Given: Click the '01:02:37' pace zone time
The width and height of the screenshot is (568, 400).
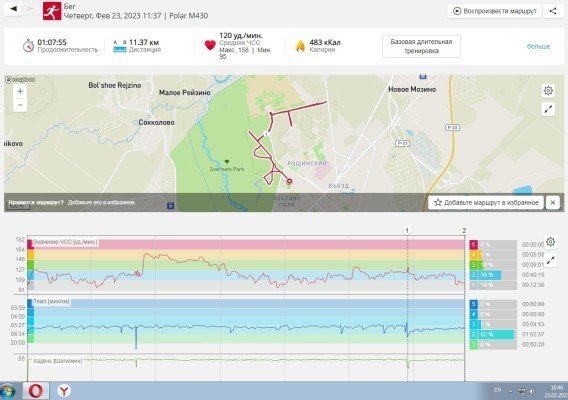Looking at the screenshot, I should coord(533,334).
